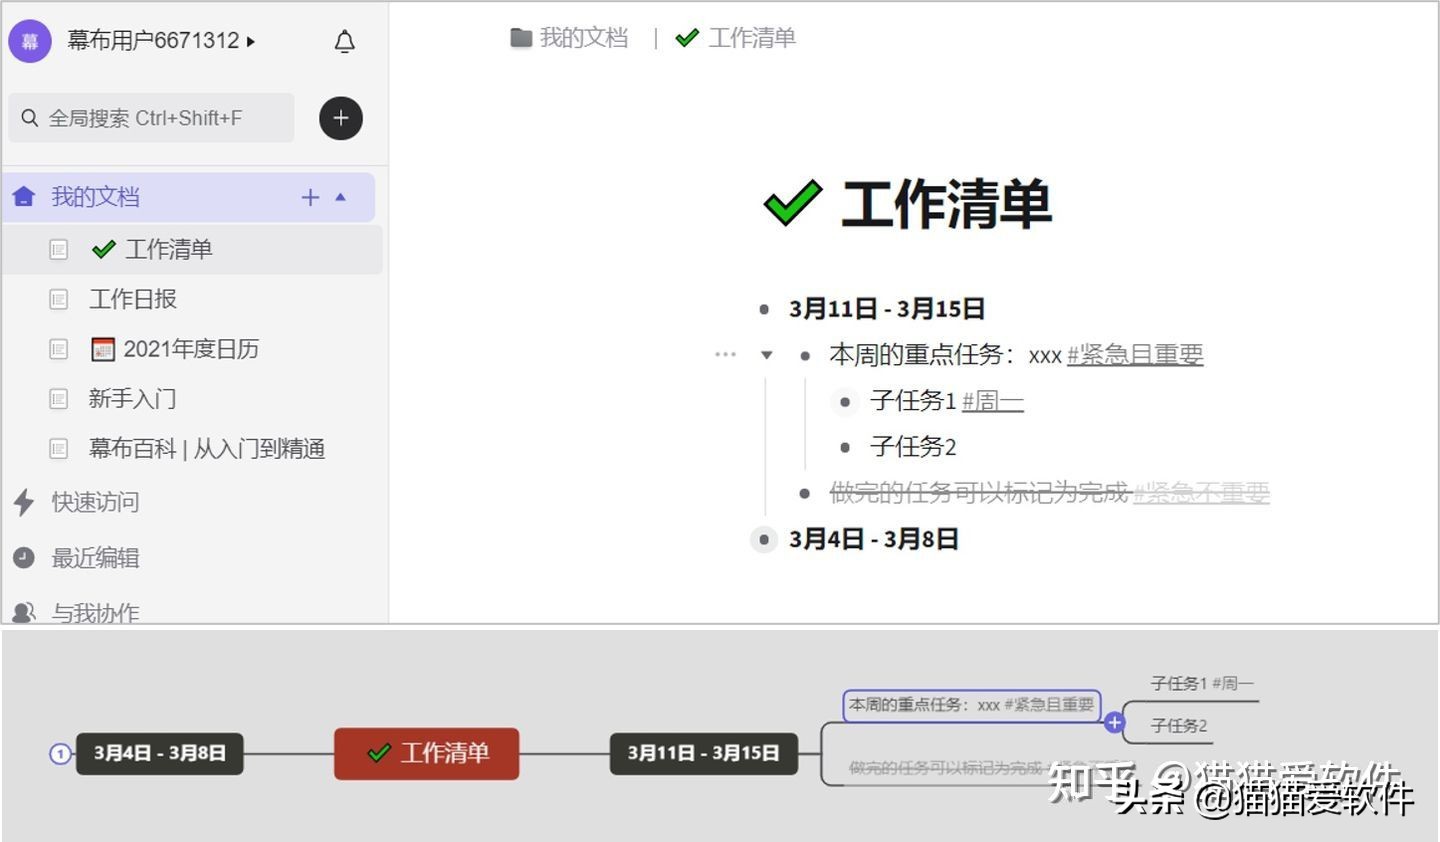Click the purple 幕 user avatar icon
Screen dimensions: 1440x842
coord(30,42)
